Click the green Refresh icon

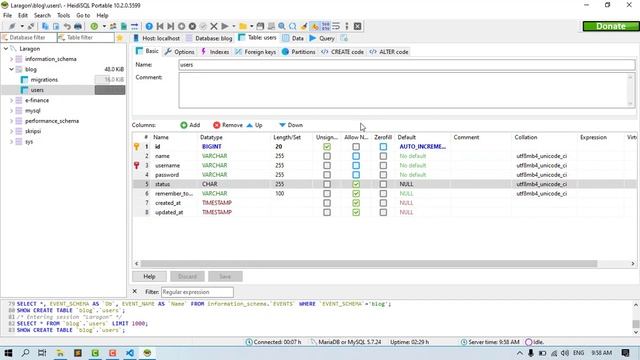click(x=94, y=26)
